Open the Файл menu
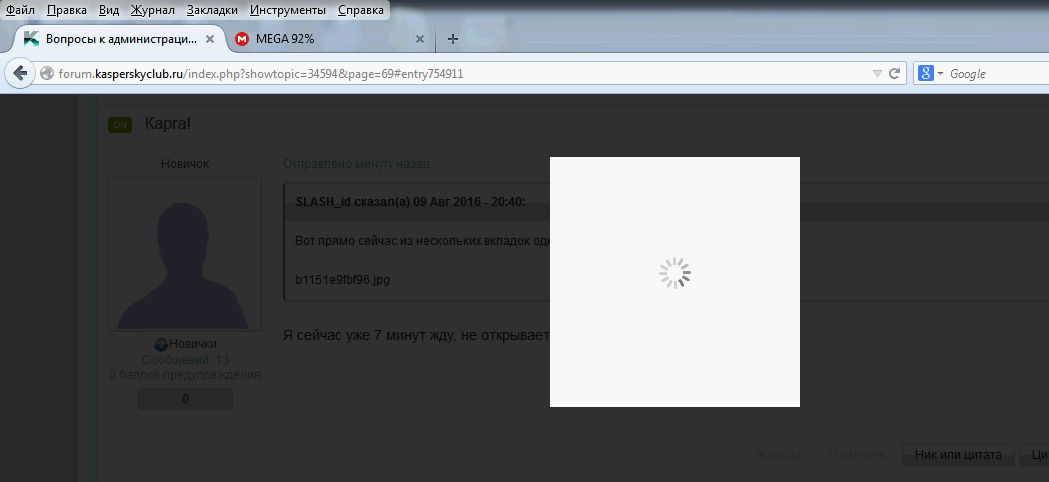The width and height of the screenshot is (1049, 482). [20, 10]
